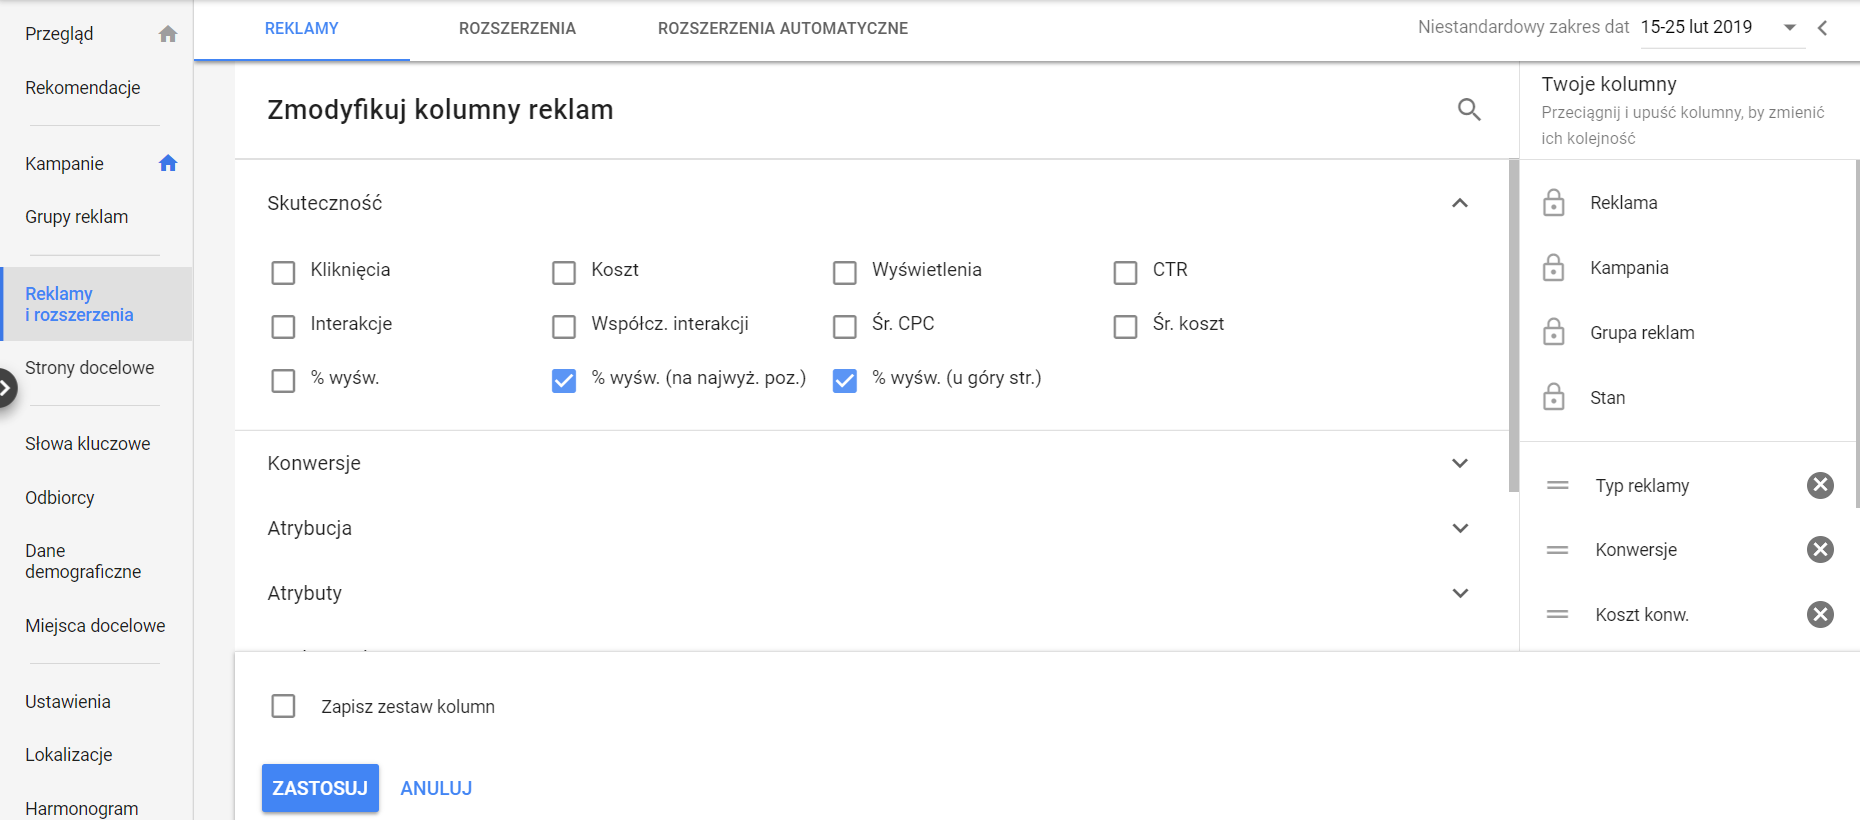
Task: Open Słowa kluczowe in the sidebar
Action: click(88, 444)
